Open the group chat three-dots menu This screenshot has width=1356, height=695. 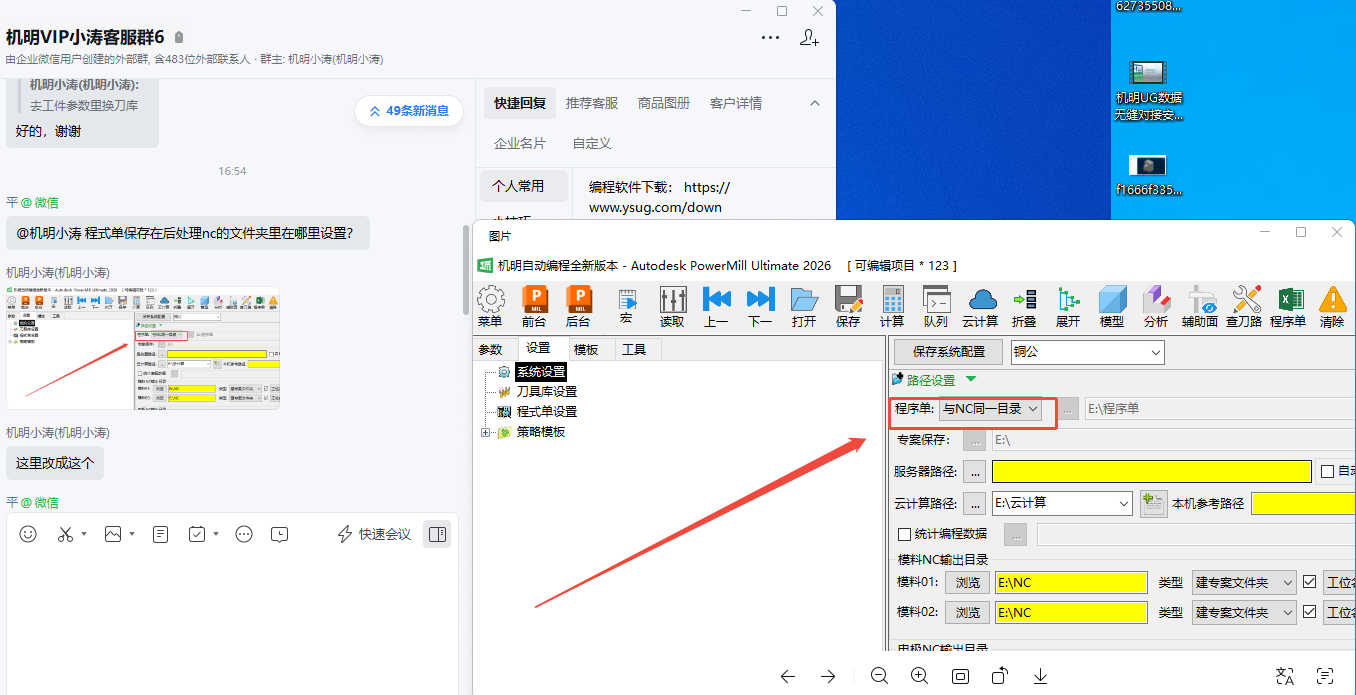770,38
